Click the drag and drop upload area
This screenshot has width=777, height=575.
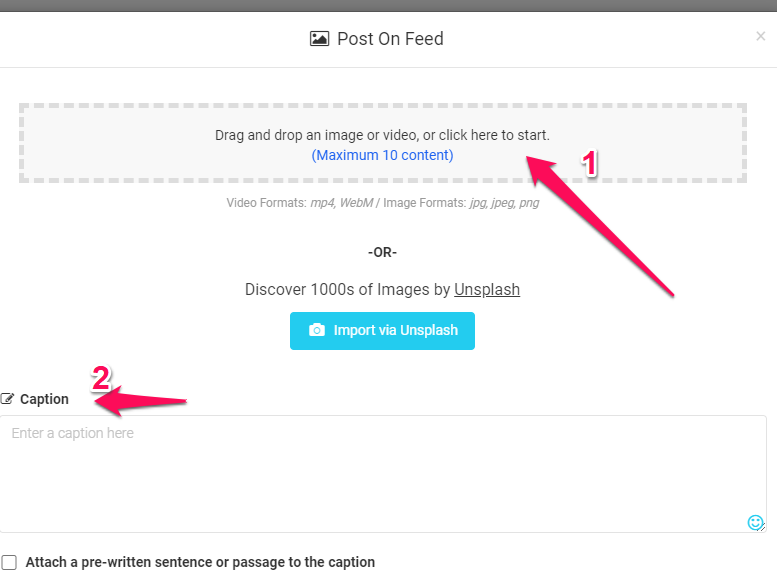pyautogui.click(x=383, y=143)
